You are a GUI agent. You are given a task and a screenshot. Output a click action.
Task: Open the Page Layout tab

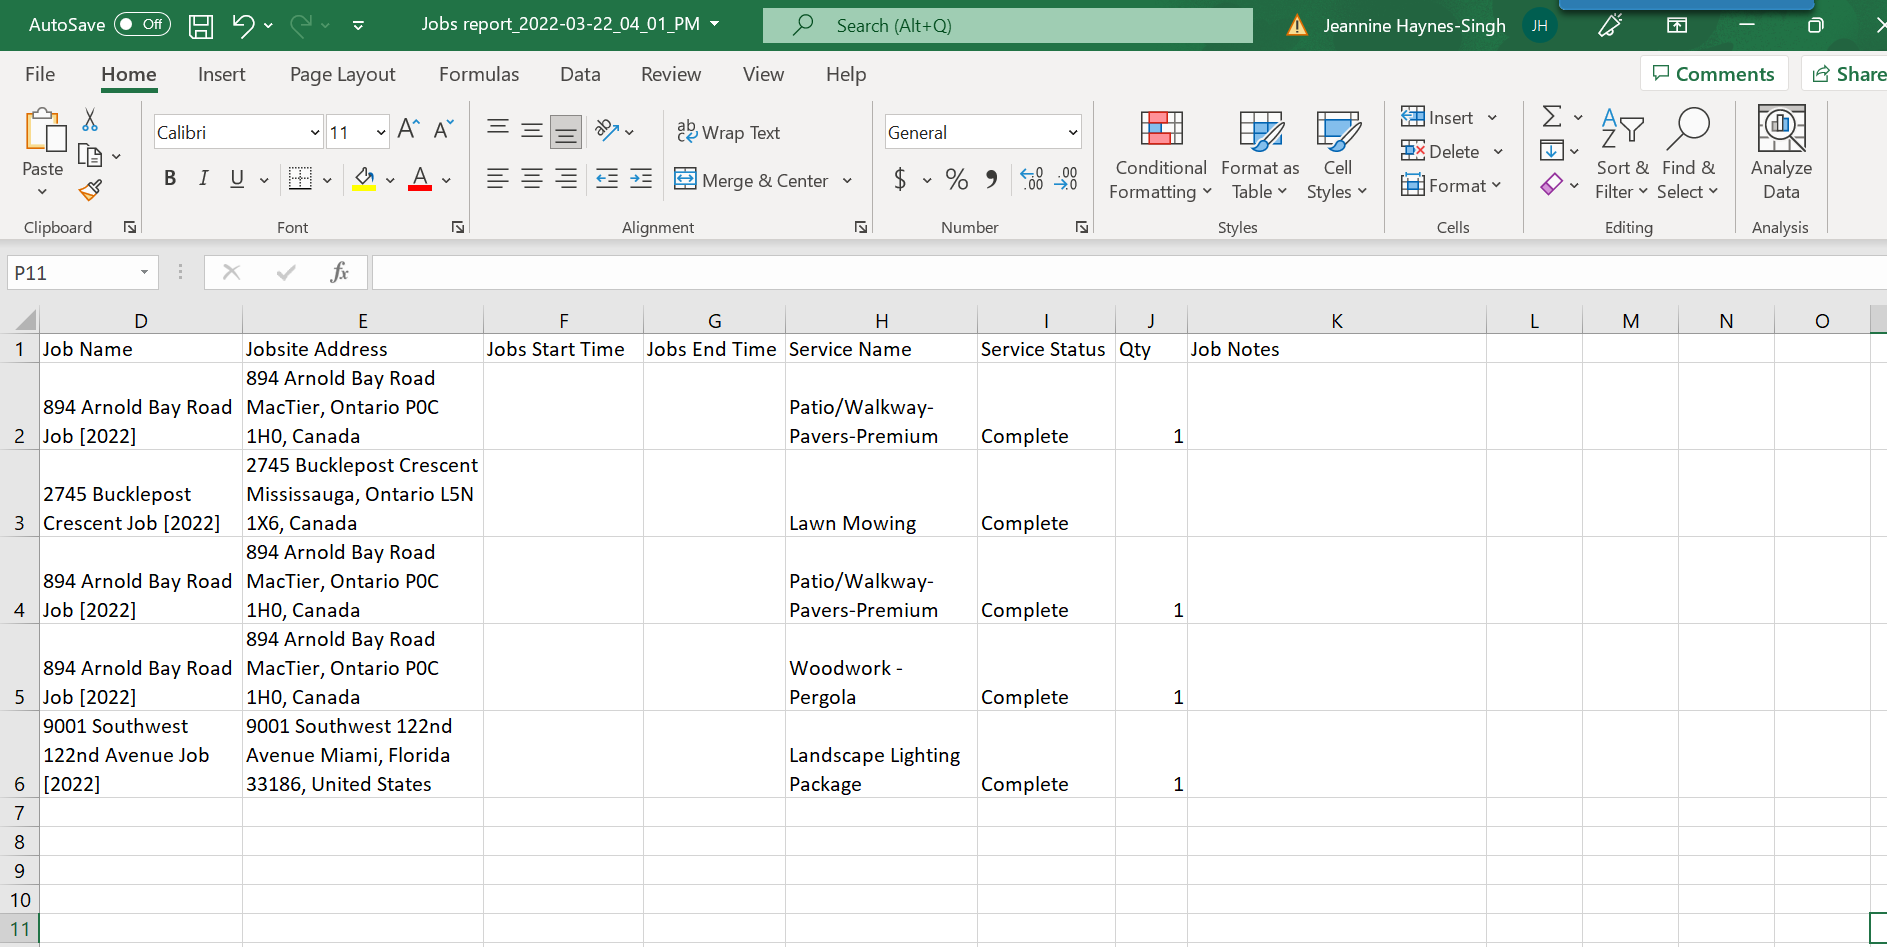(x=342, y=75)
